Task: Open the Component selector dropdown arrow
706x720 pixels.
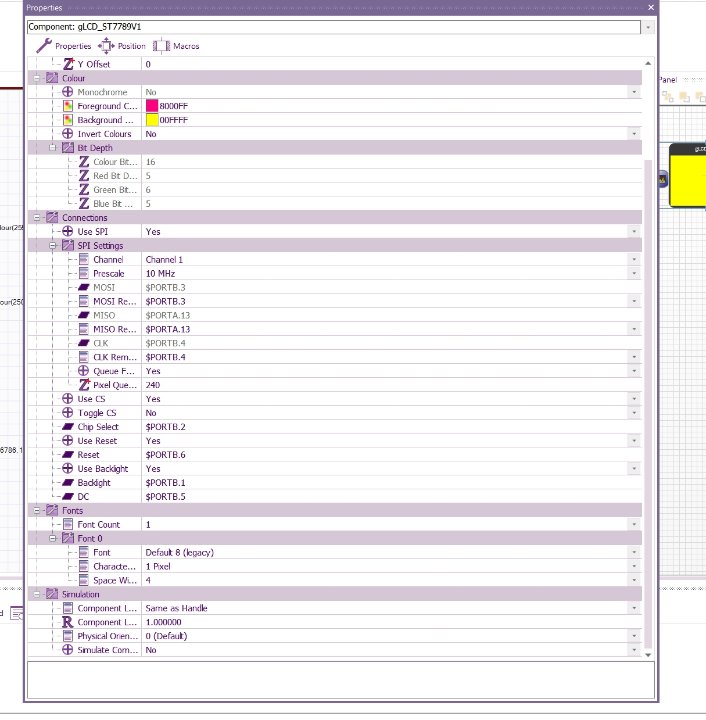Action: [x=648, y=27]
